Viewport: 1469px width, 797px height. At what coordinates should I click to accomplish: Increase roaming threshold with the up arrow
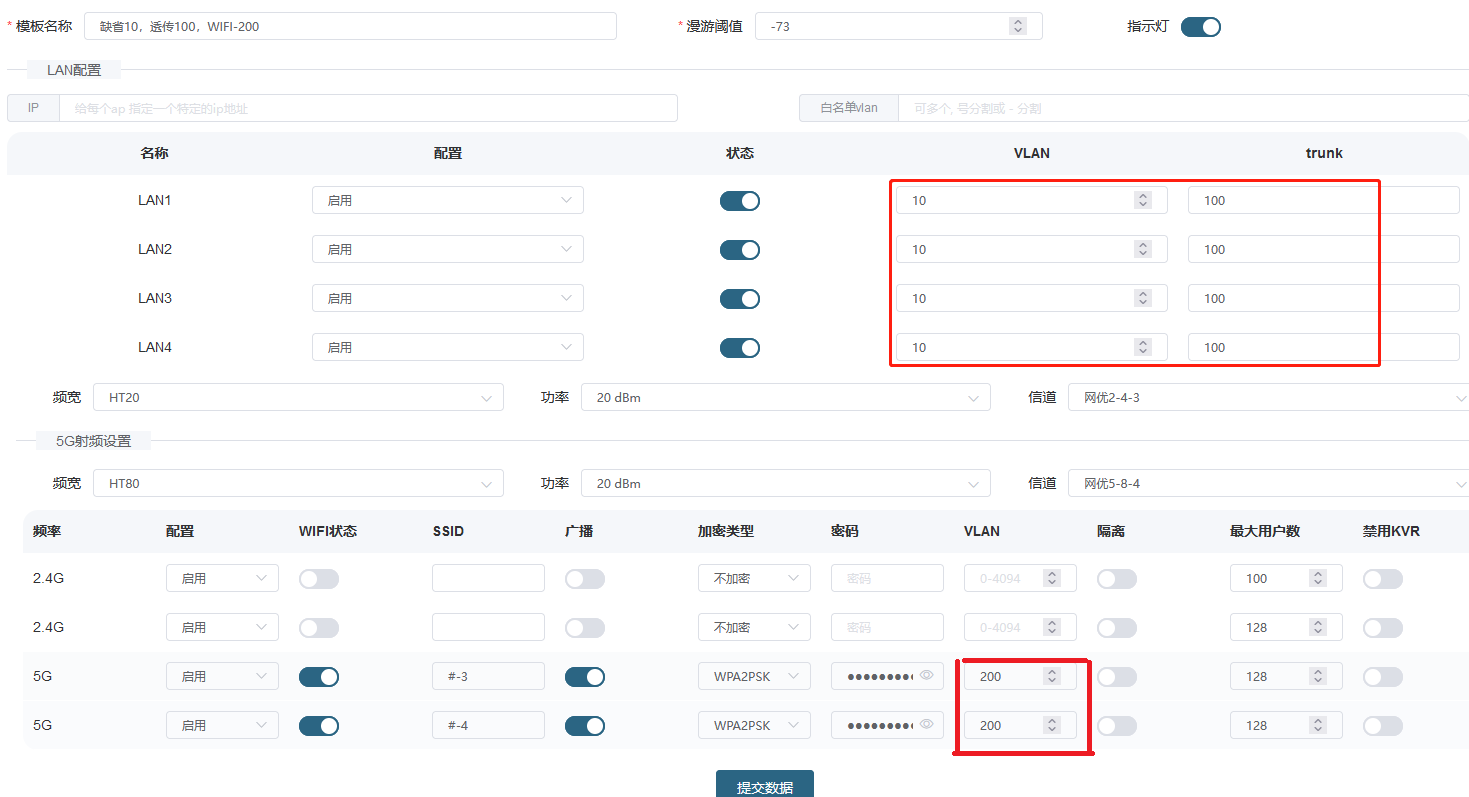(x=1017, y=22)
